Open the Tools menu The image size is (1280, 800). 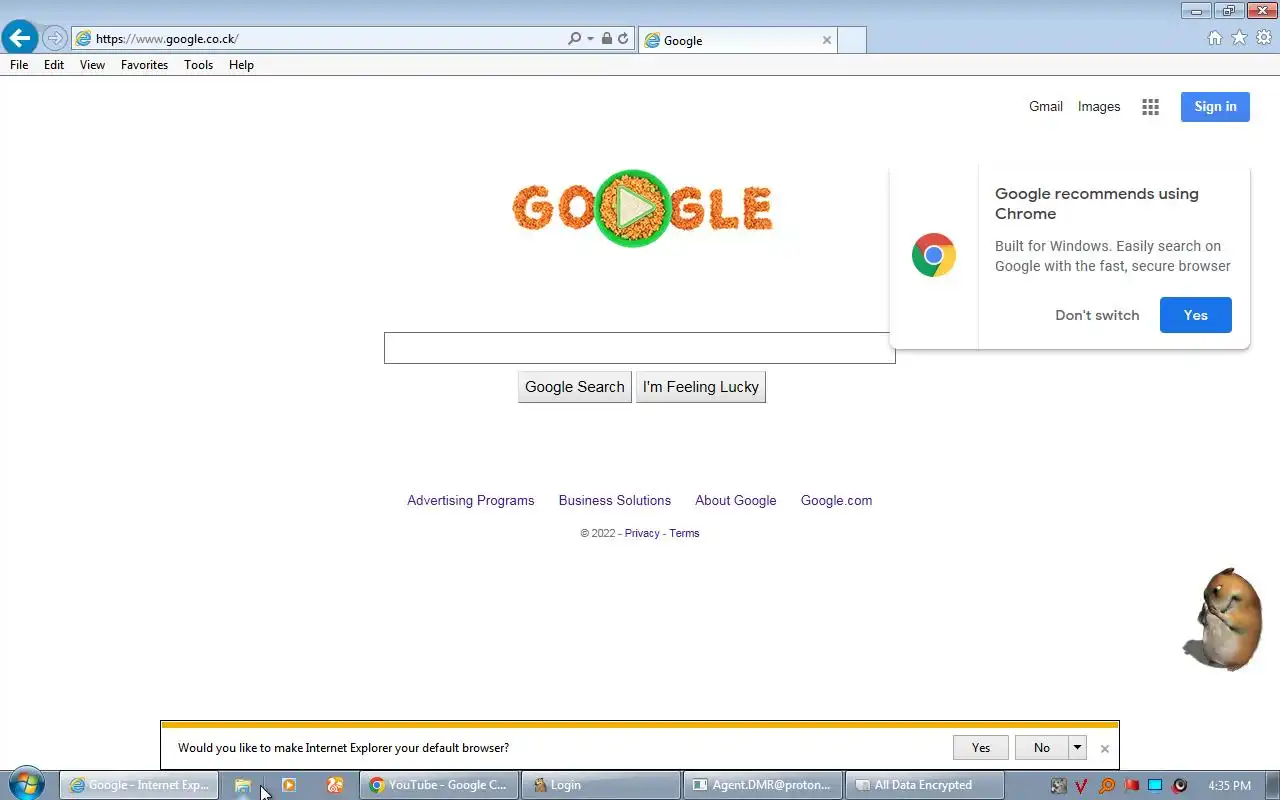pos(198,65)
